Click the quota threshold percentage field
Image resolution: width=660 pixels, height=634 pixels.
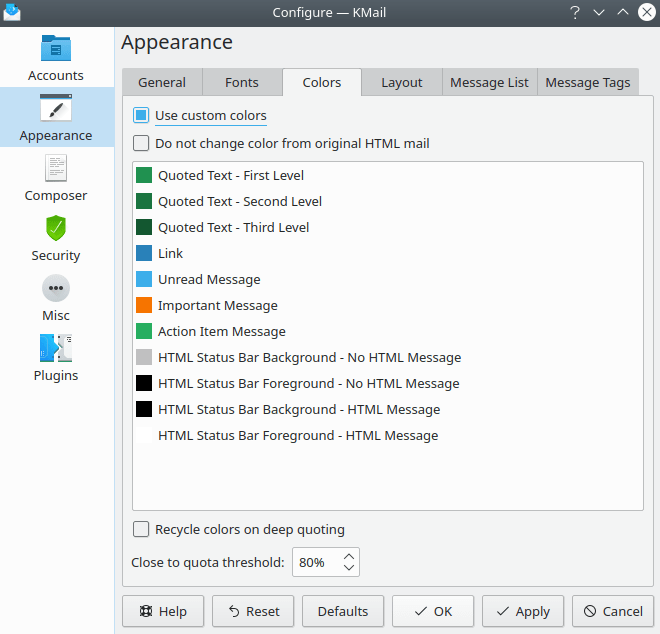coord(315,562)
